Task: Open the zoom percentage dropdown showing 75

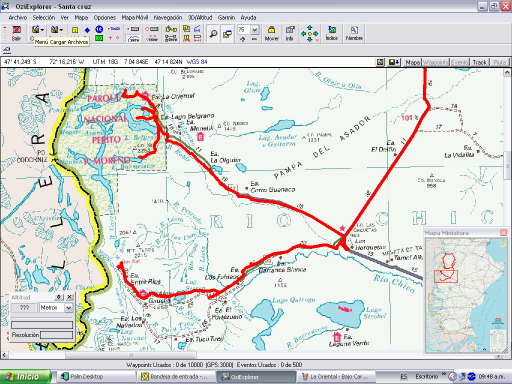Action: click(255, 30)
